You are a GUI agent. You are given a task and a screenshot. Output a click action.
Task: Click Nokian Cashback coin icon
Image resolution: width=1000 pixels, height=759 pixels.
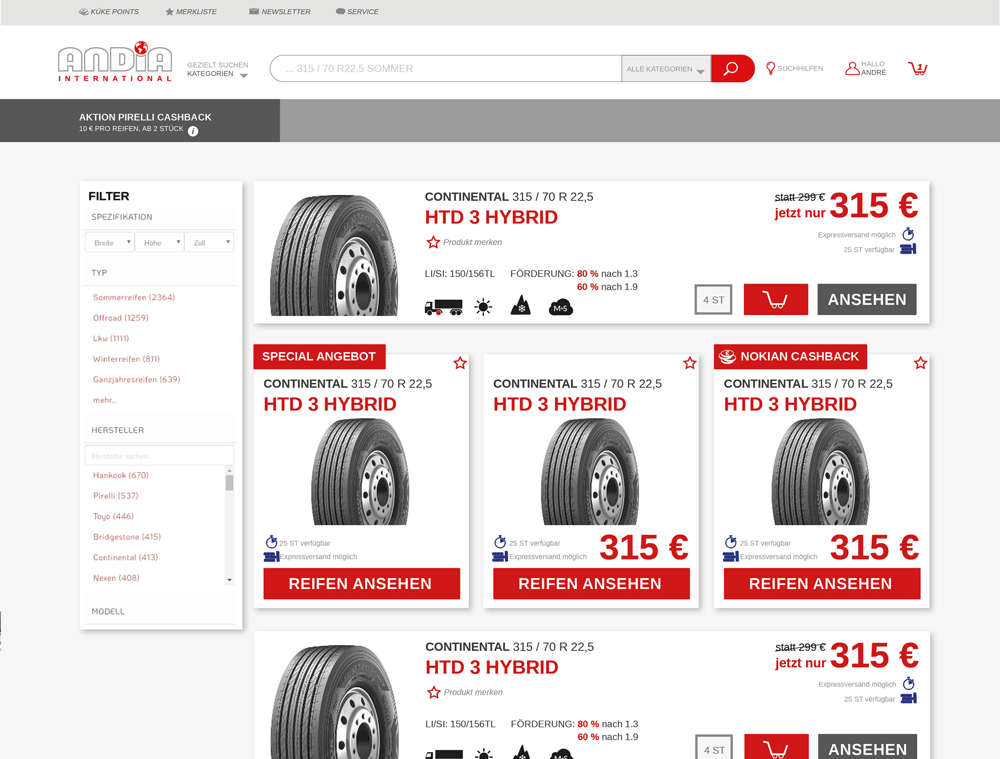728,357
